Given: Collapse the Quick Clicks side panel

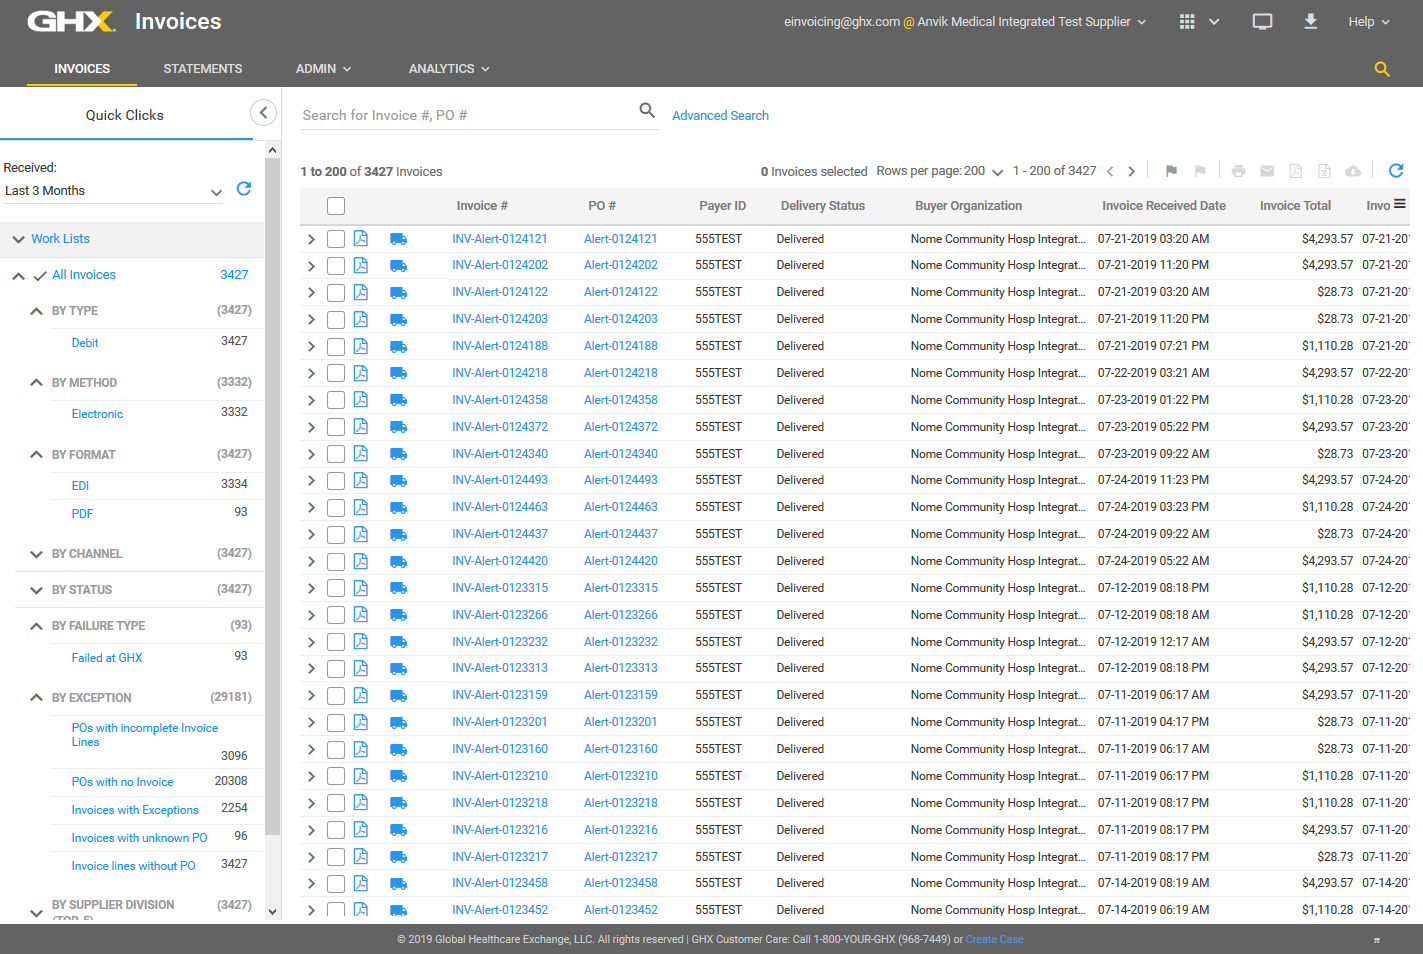Looking at the screenshot, I should point(263,113).
